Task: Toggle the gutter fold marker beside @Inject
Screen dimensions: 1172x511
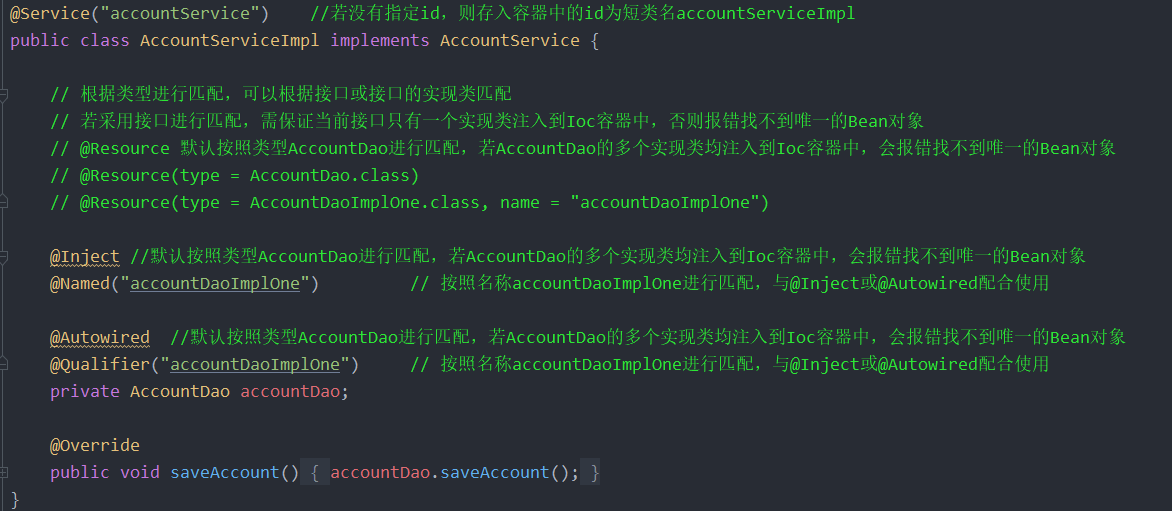Action: click(x=4, y=257)
